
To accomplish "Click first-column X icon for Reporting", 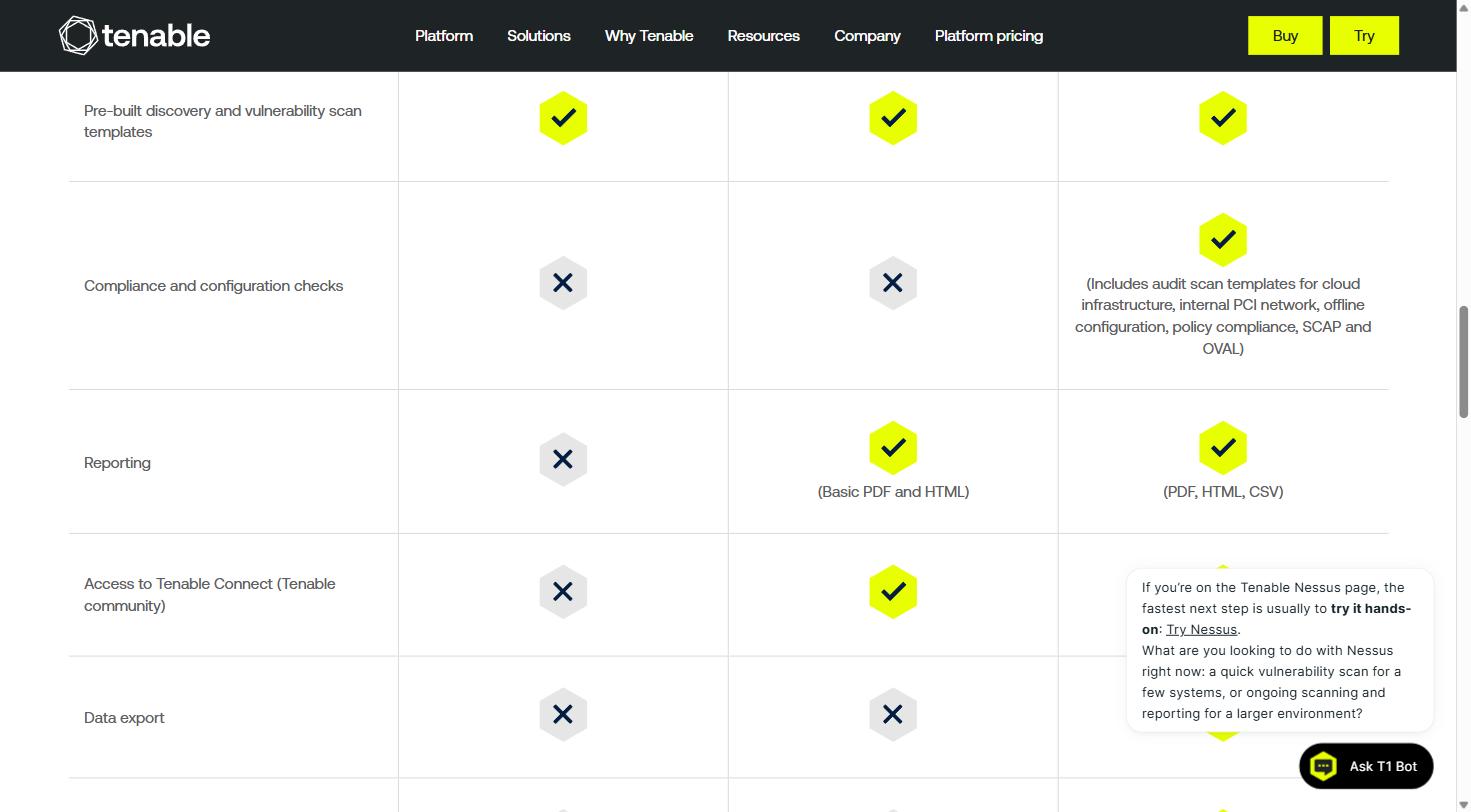I will tap(563, 459).
